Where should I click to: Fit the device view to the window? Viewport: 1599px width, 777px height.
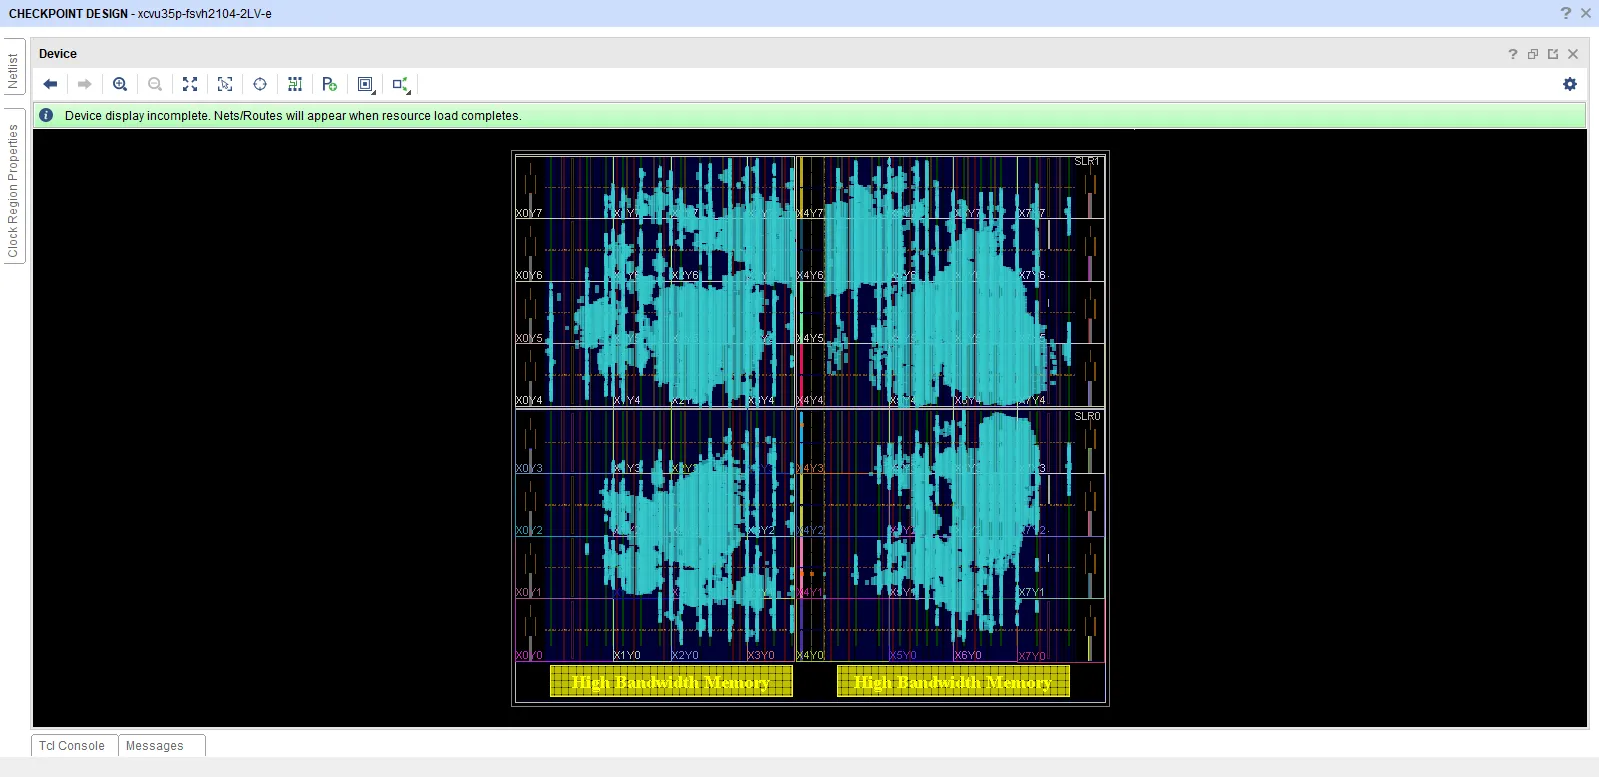(x=190, y=84)
